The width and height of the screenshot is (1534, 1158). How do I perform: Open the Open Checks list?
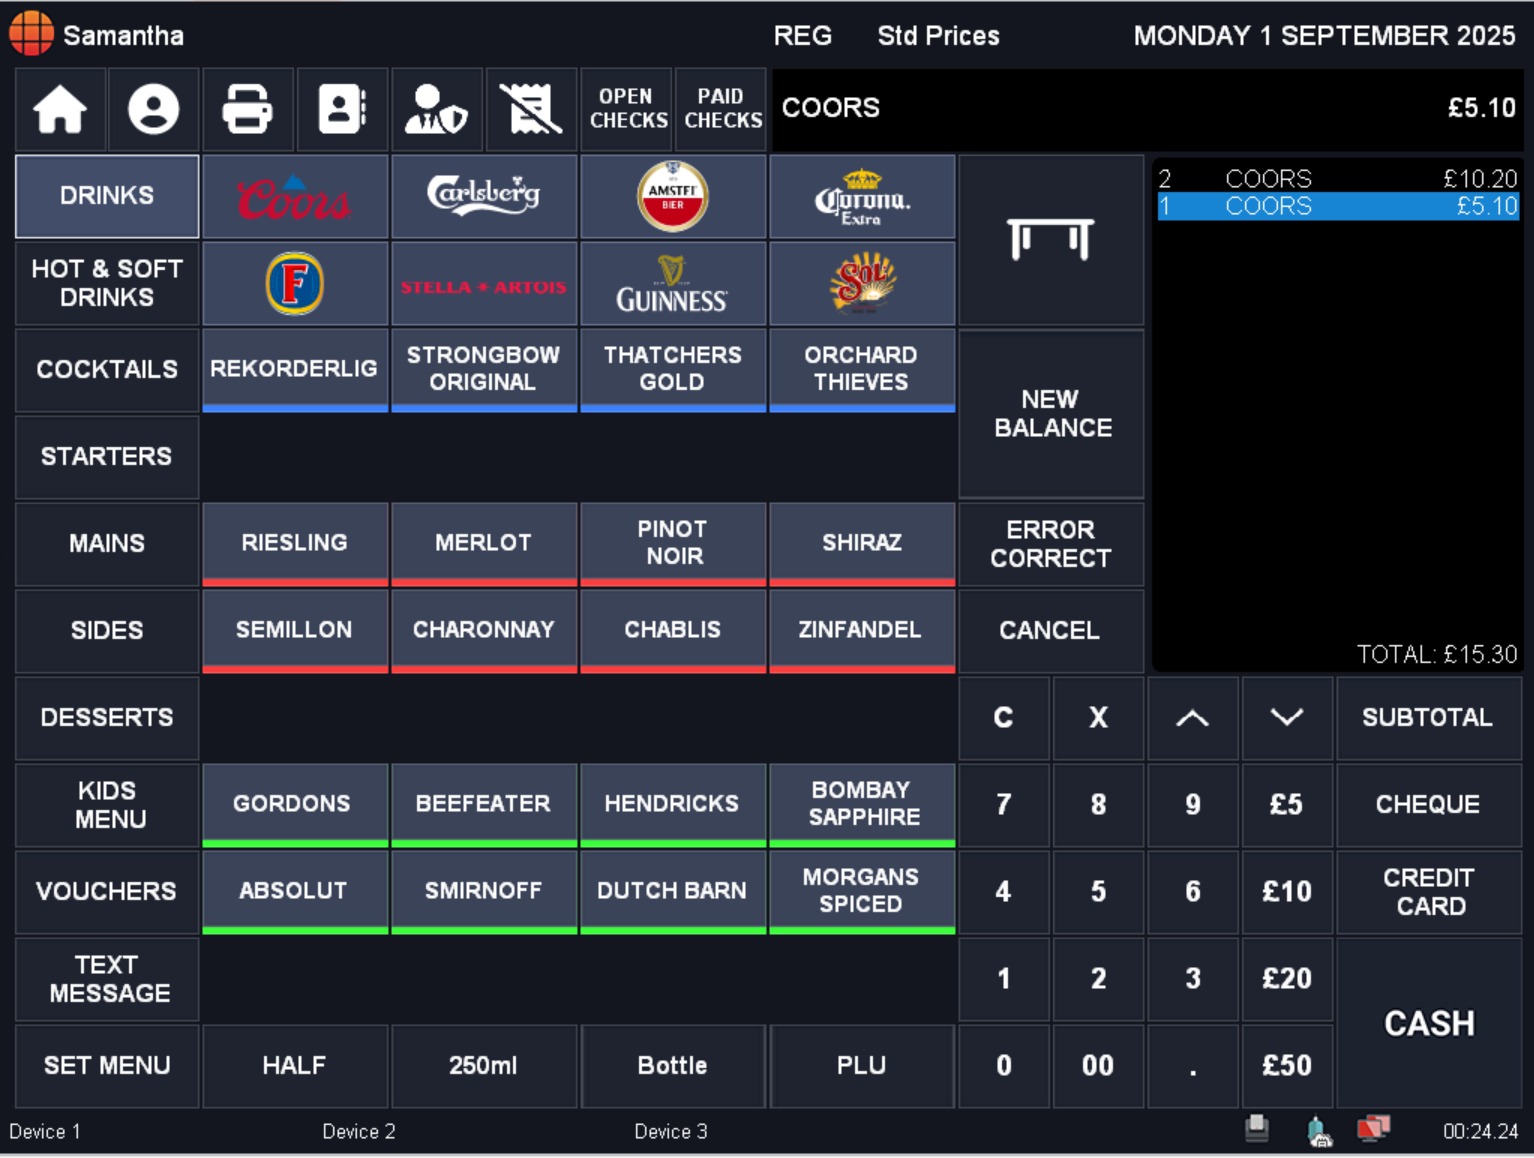[627, 109]
